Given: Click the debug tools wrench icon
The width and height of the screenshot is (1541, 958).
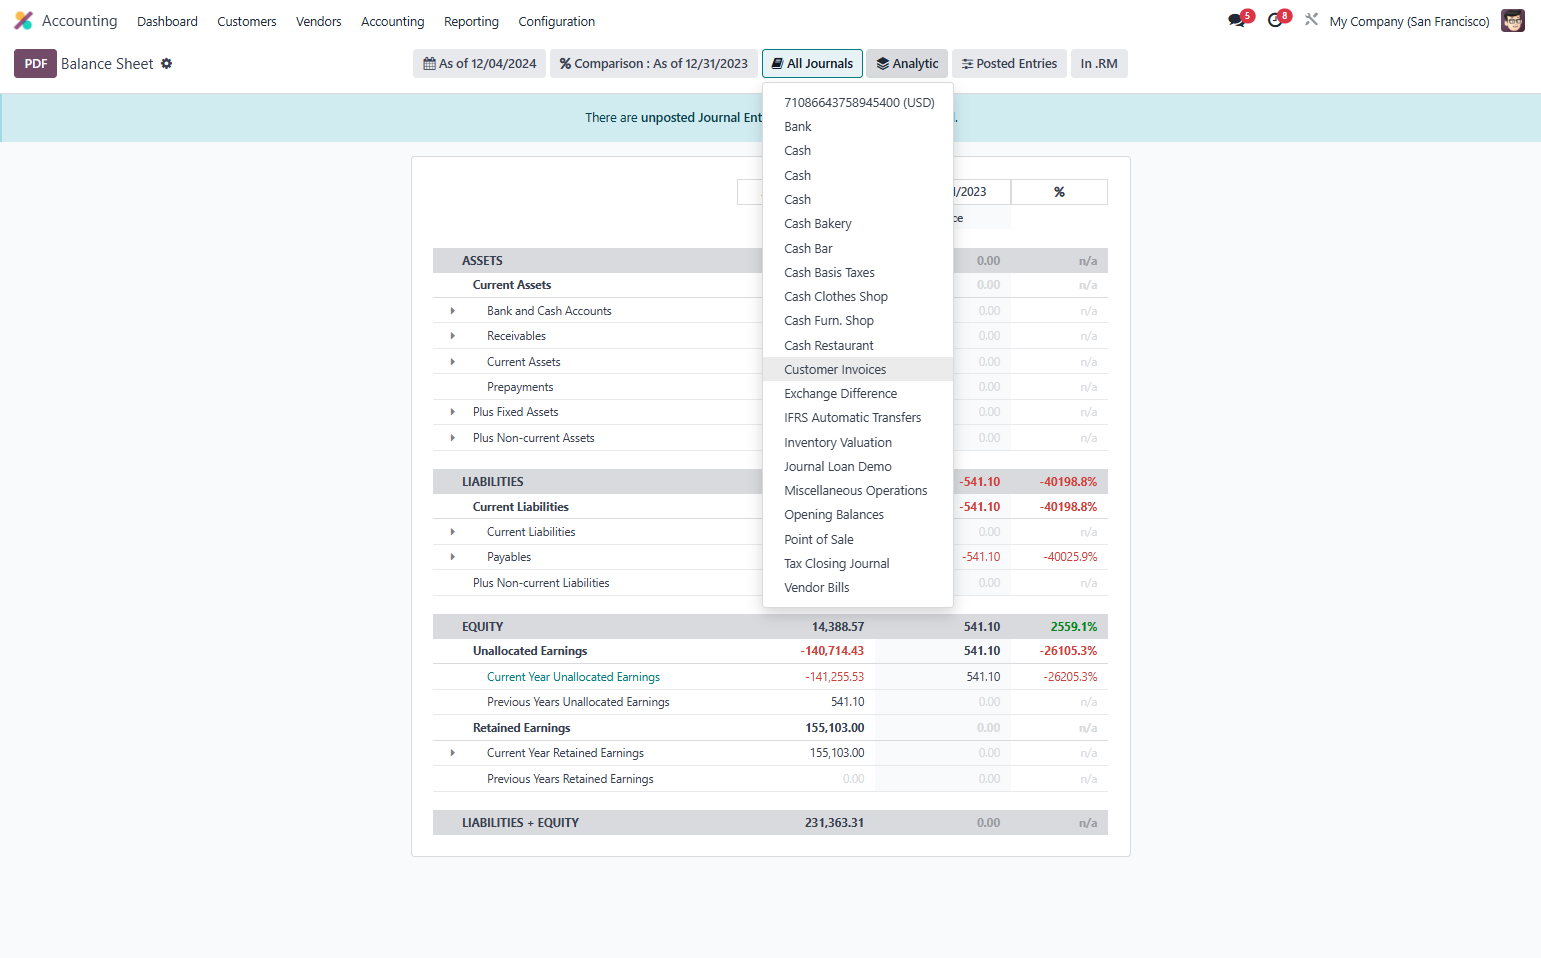Looking at the screenshot, I should point(1311,20).
